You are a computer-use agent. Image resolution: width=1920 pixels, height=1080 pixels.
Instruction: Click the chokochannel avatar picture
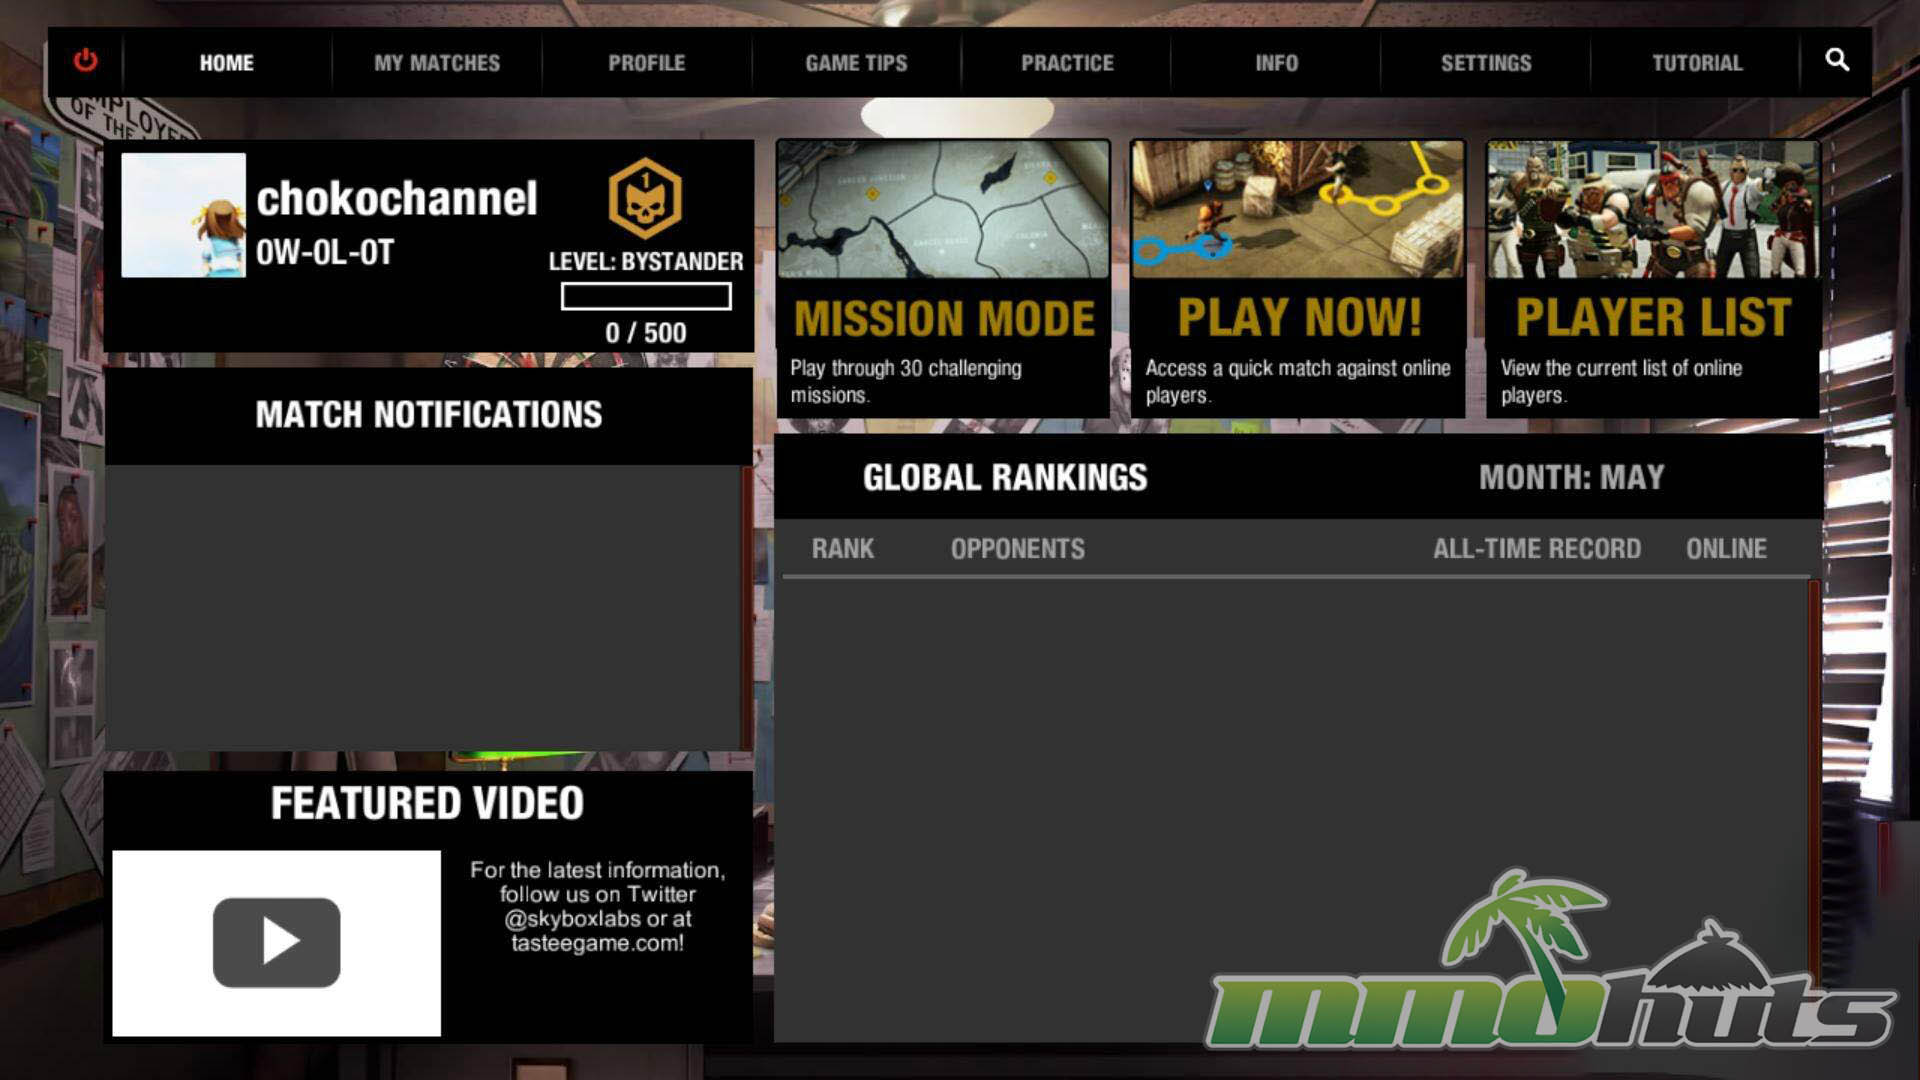coord(184,215)
